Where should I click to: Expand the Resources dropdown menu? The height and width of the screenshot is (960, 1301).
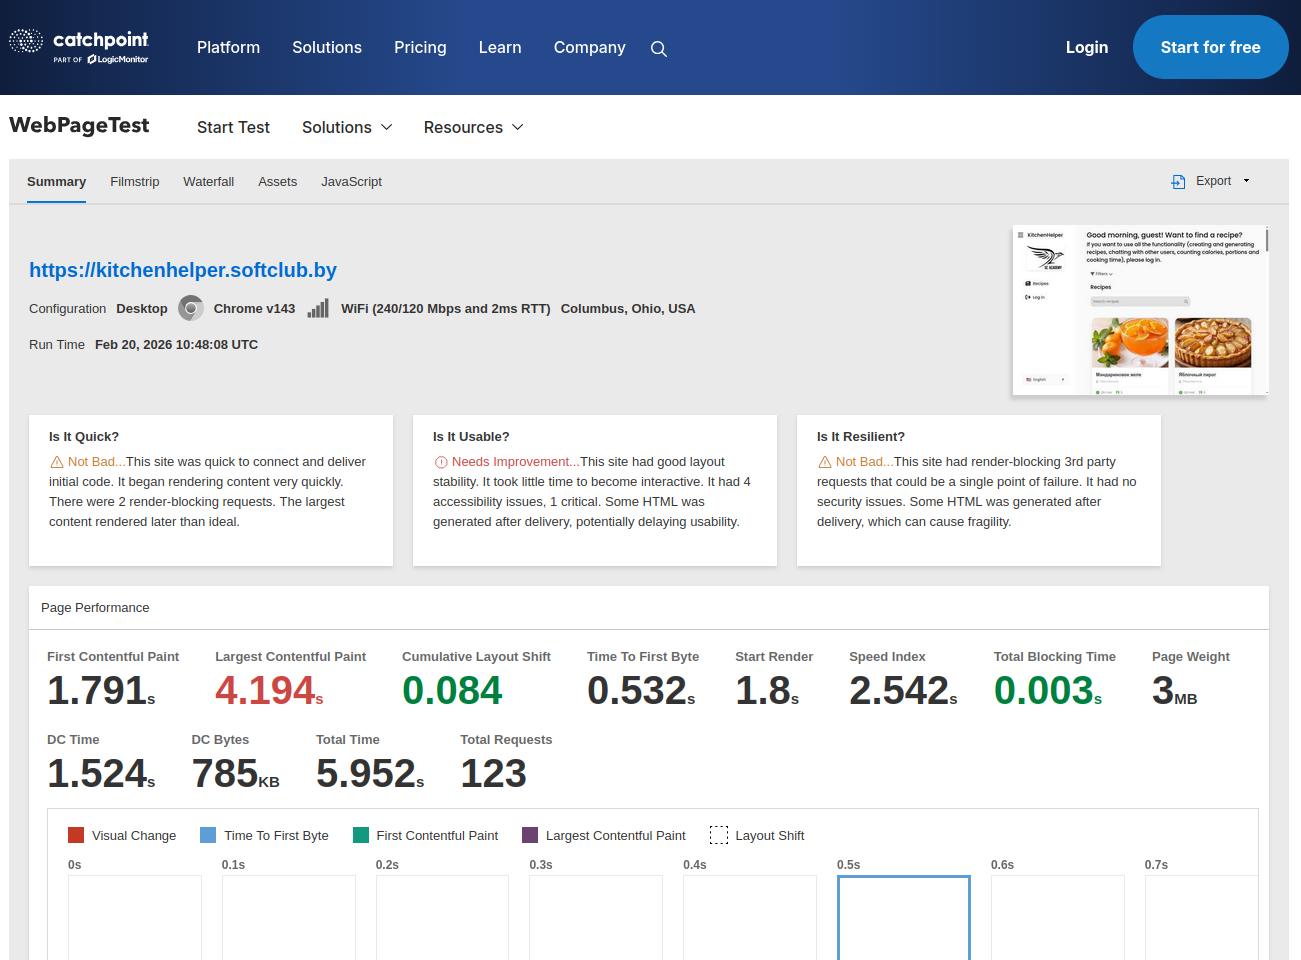click(x=473, y=127)
